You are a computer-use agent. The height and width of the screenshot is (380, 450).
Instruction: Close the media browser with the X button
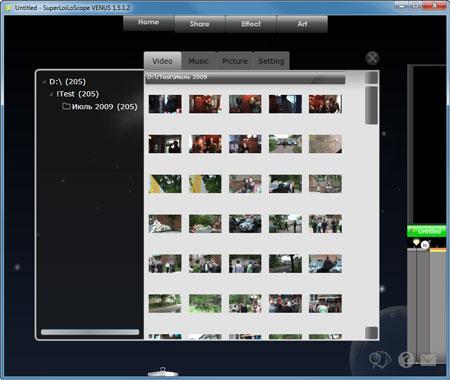tap(372, 58)
